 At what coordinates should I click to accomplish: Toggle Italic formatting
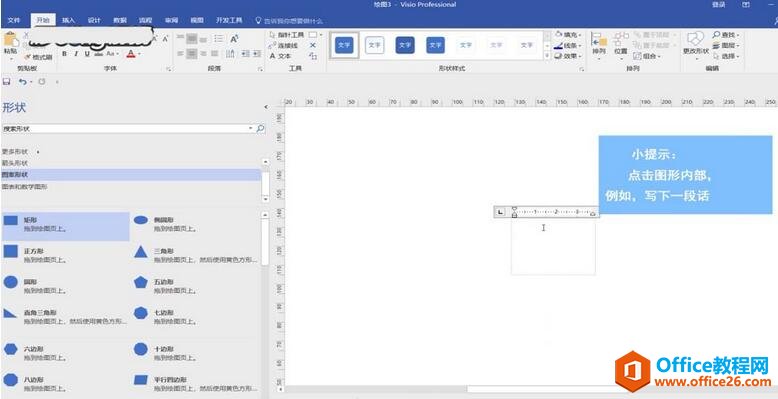(76, 54)
